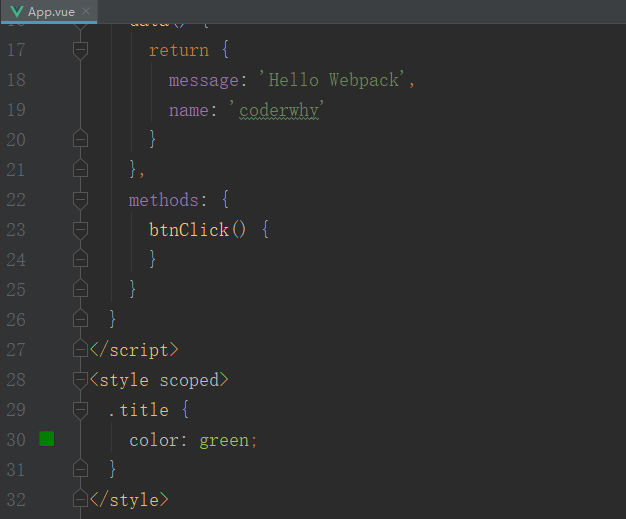Screen dimensions: 626x519
Task: Click fold end marker at line 25
Action: pyautogui.click(x=80, y=289)
